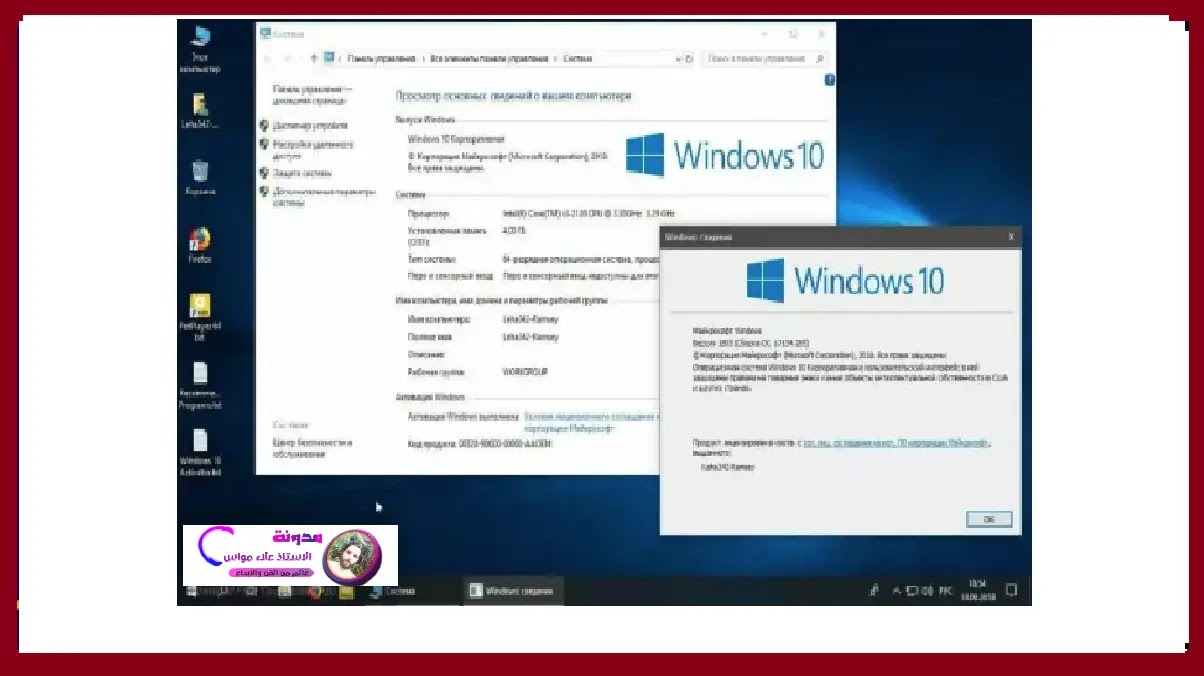This screenshot has height=676, width=1204.
Task: Click the volume speaker tray icon
Action: [x=925, y=591]
